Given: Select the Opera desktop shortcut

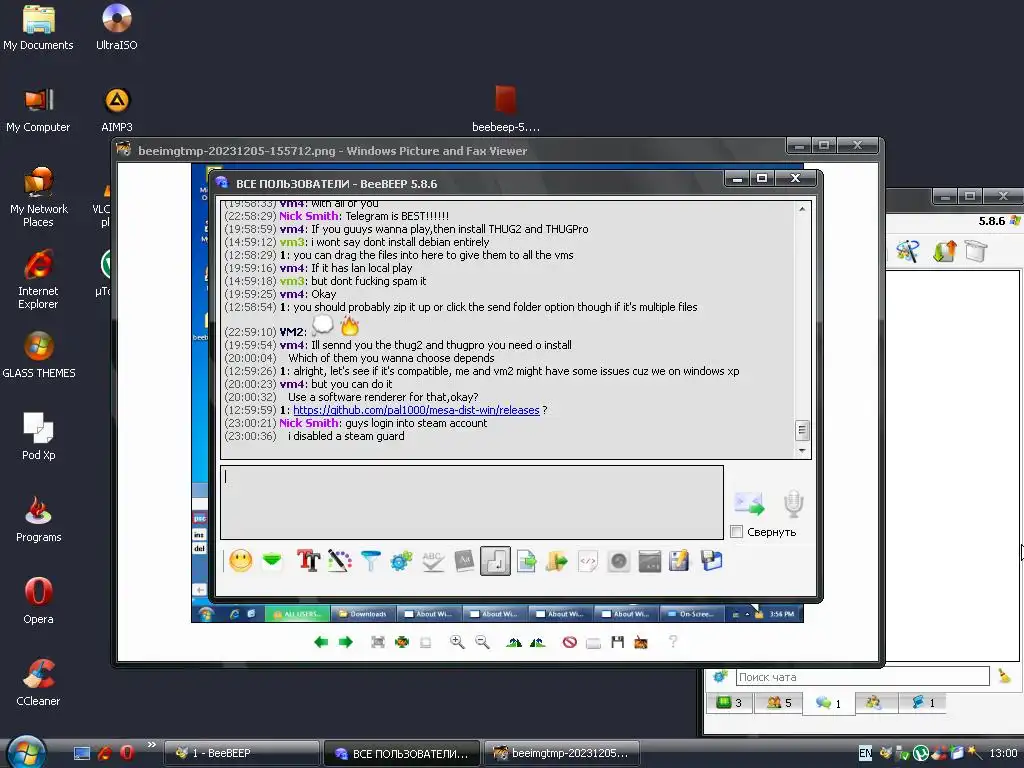Looking at the screenshot, I should click(39, 600).
